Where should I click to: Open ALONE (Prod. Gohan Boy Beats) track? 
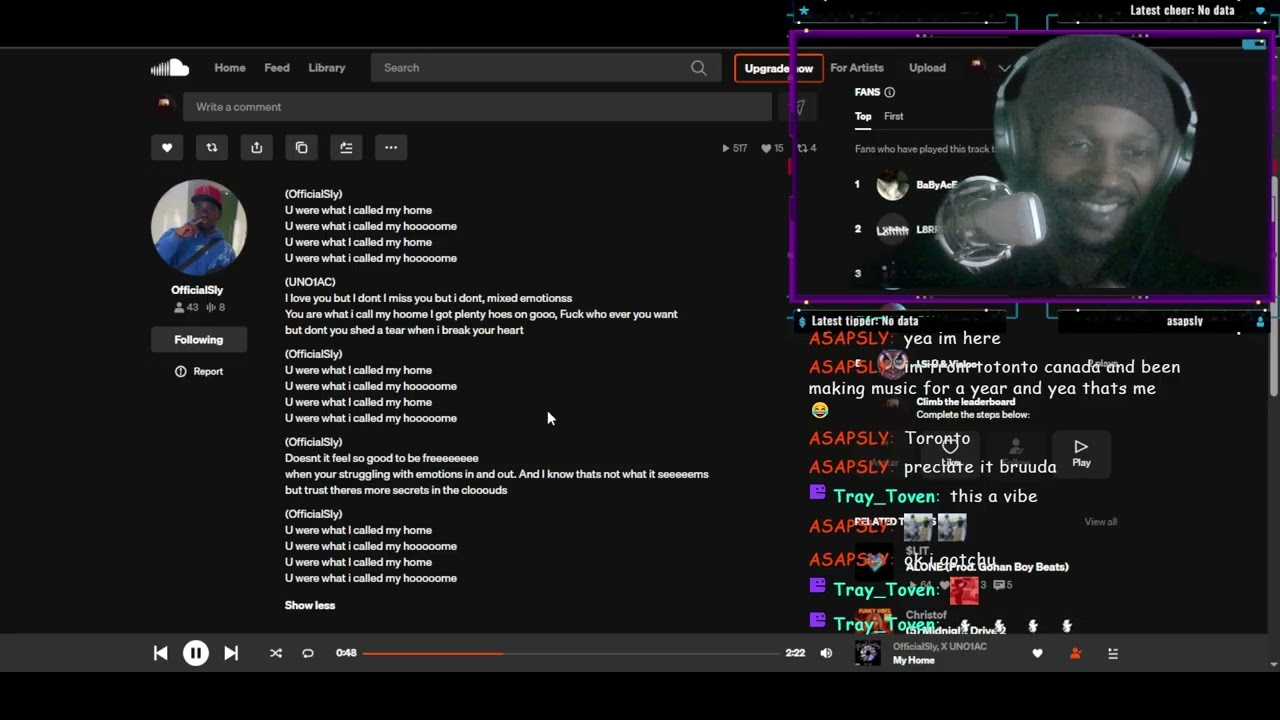coord(987,567)
